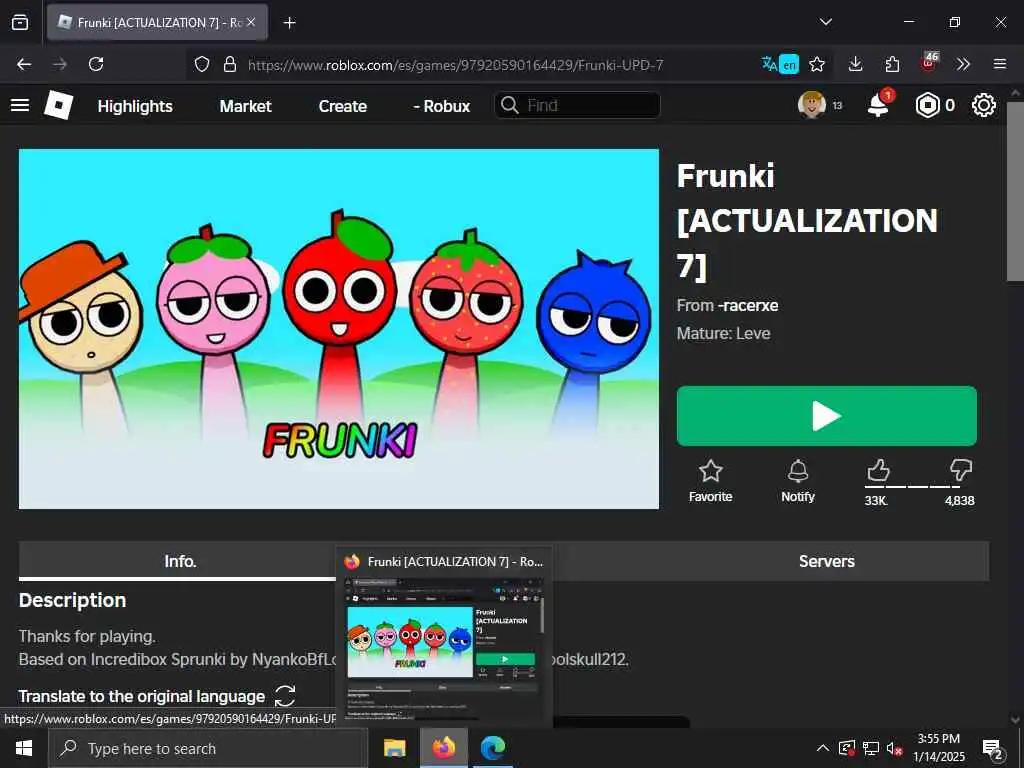
Task: Open the Robux balance icon
Action: [927, 105]
